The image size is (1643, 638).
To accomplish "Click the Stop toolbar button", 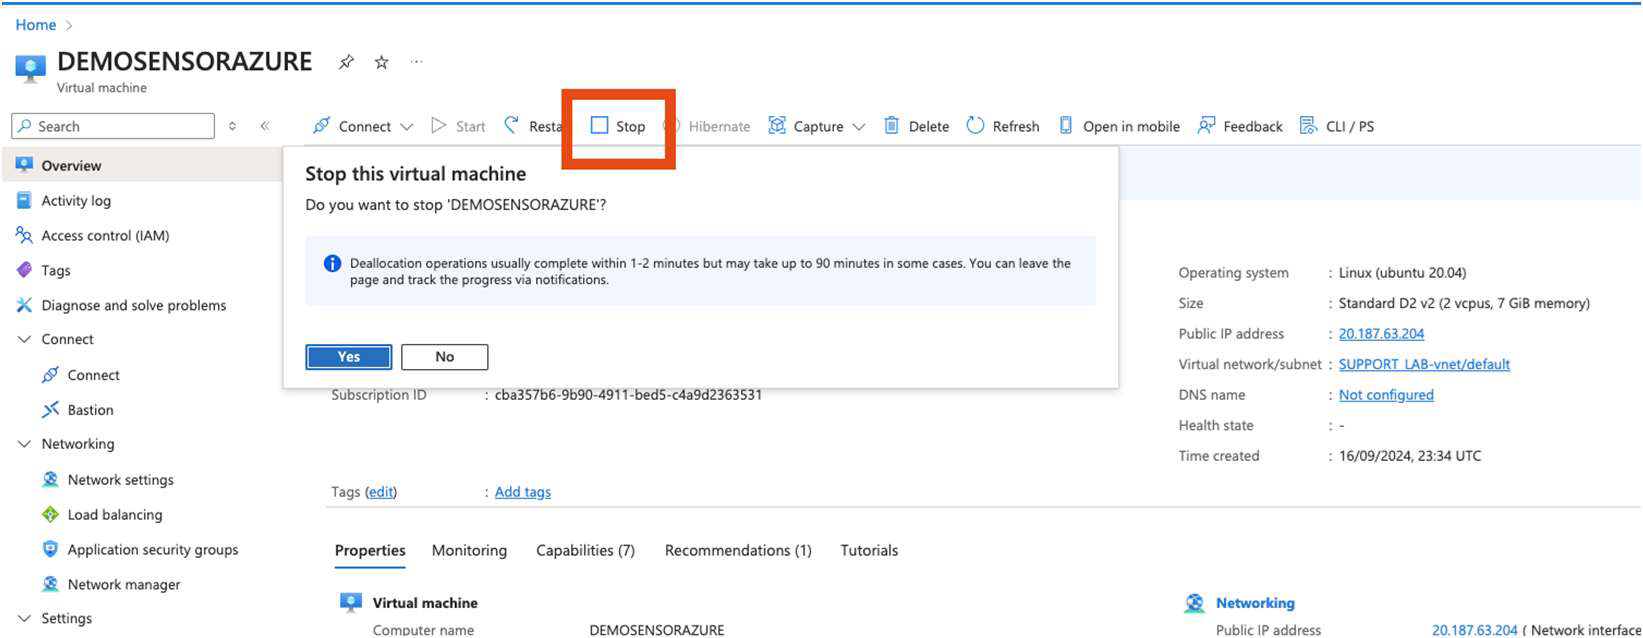I will click(x=618, y=126).
